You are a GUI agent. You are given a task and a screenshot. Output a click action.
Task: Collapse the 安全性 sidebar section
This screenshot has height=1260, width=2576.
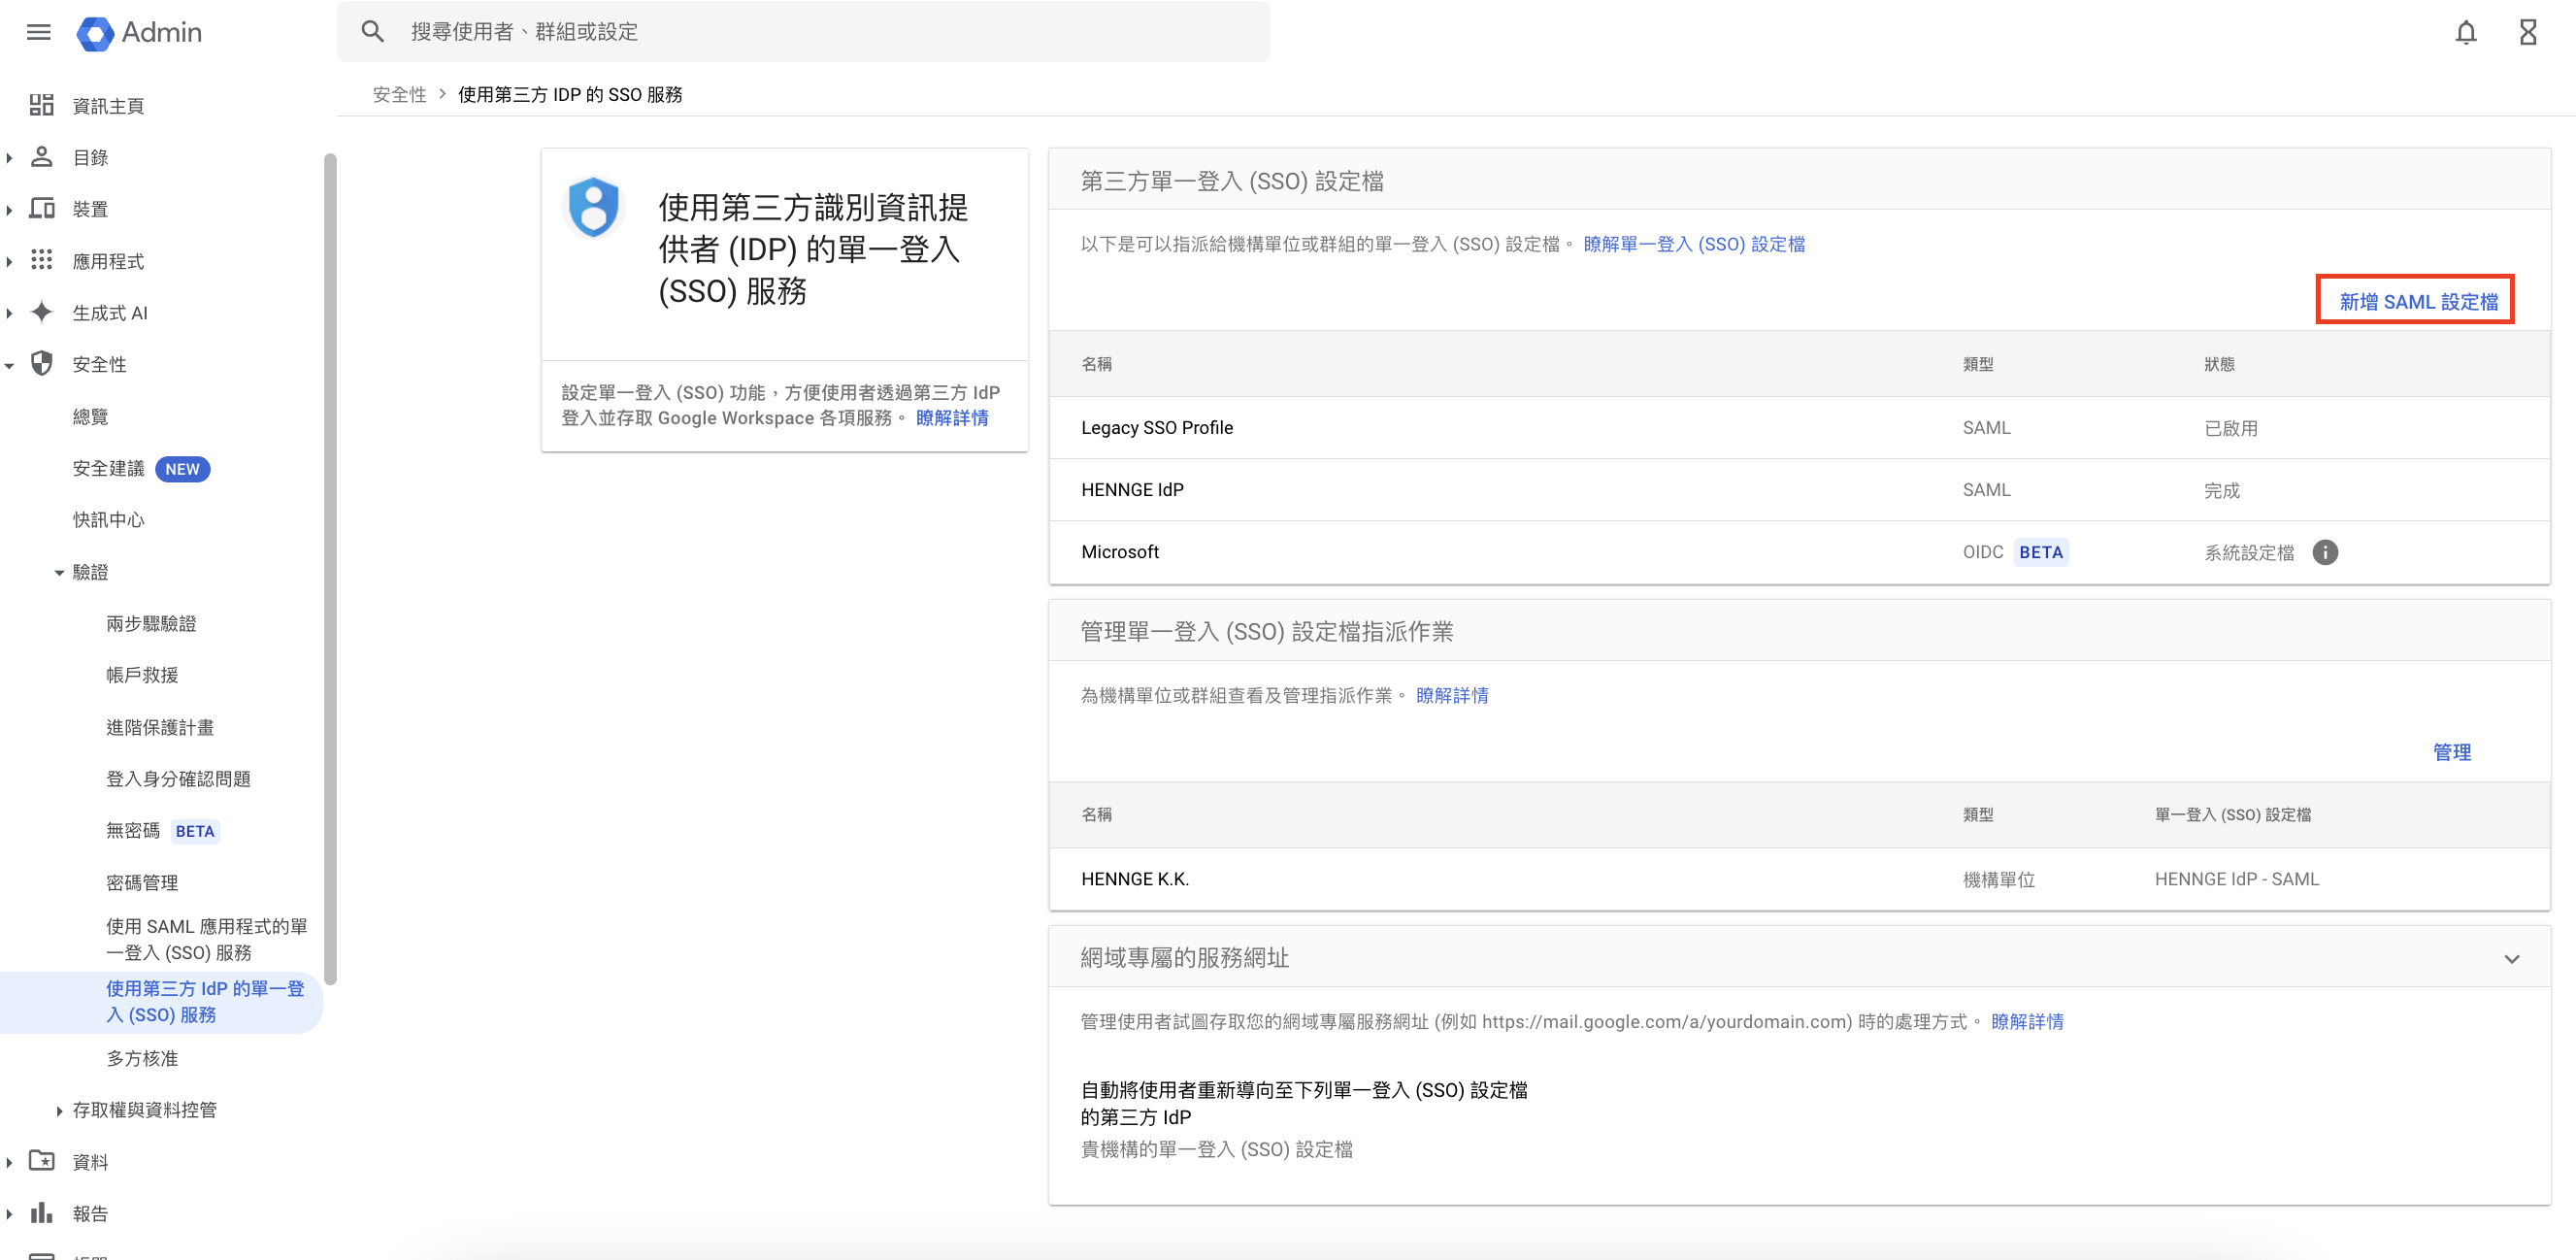click(x=9, y=365)
